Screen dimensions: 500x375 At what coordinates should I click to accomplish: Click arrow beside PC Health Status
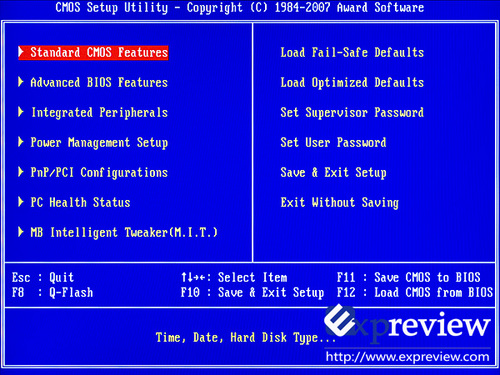(x=21, y=202)
